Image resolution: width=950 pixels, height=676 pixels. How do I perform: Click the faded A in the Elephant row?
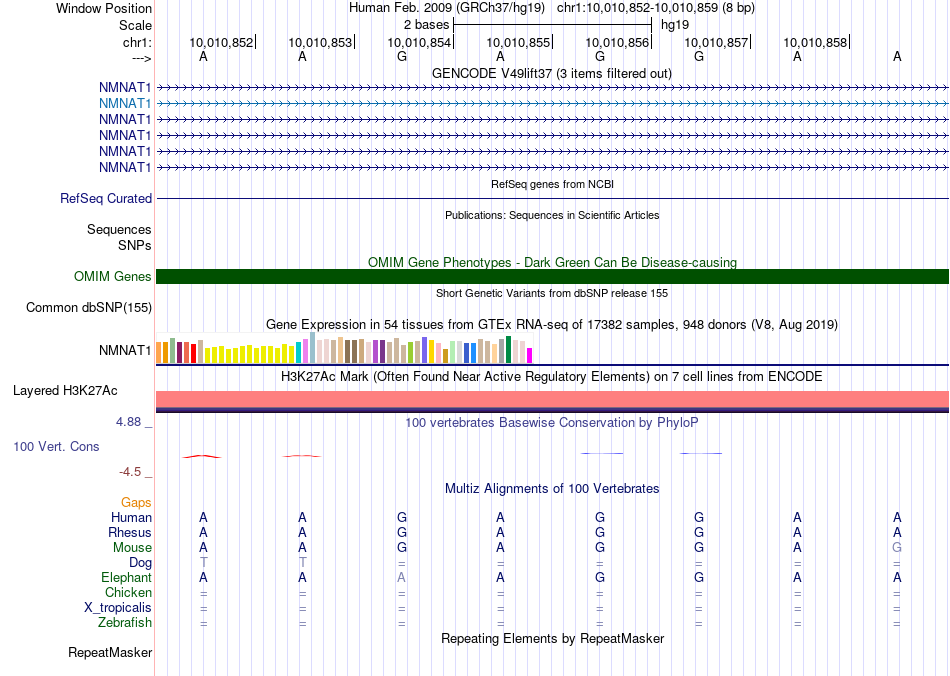pyautogui.click(x=401, y=578)
